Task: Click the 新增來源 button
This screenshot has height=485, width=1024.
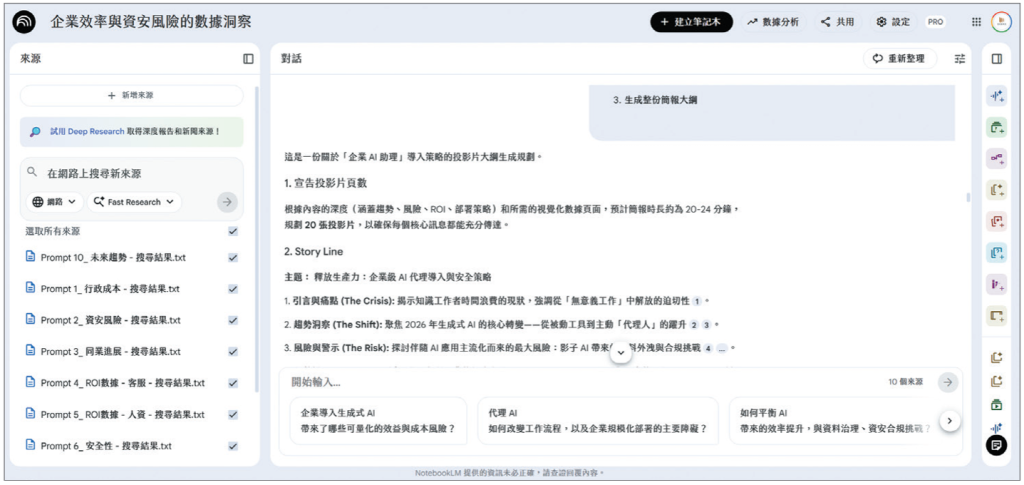Action: [x=131, y=95]
